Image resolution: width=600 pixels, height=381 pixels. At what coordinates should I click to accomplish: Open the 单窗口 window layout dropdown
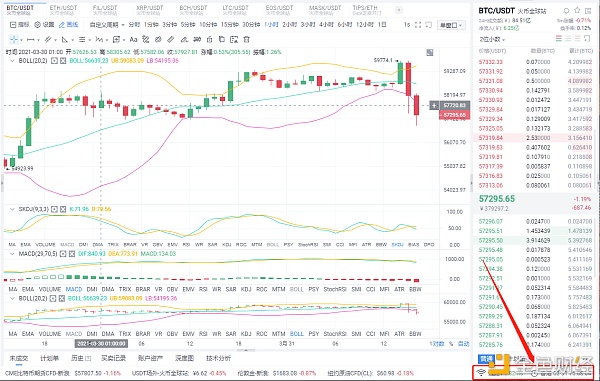pos(451,25)
